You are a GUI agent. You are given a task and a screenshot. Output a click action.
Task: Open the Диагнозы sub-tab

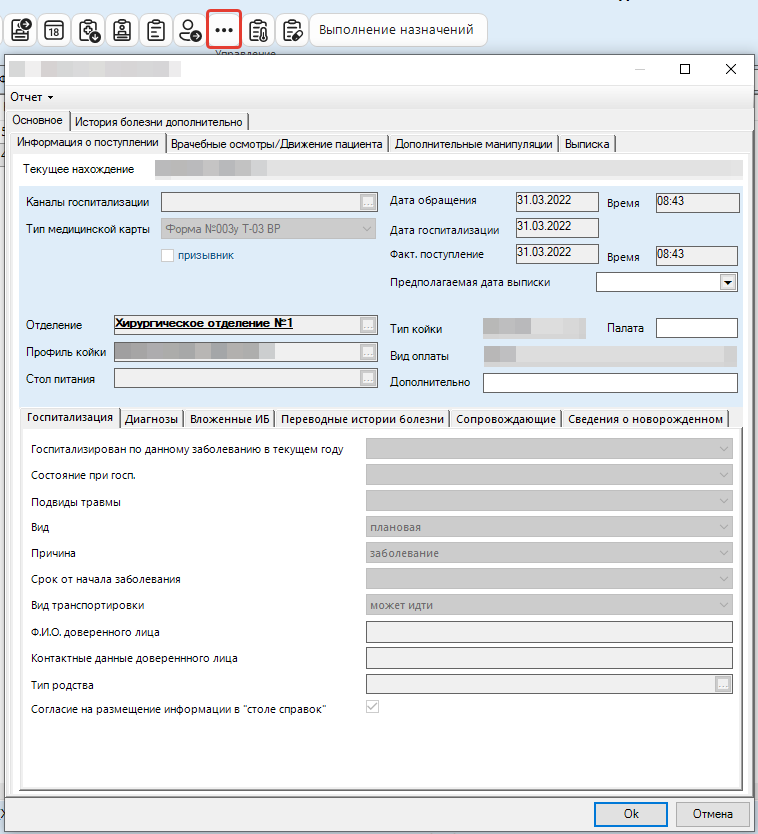(x=152, y=419)
